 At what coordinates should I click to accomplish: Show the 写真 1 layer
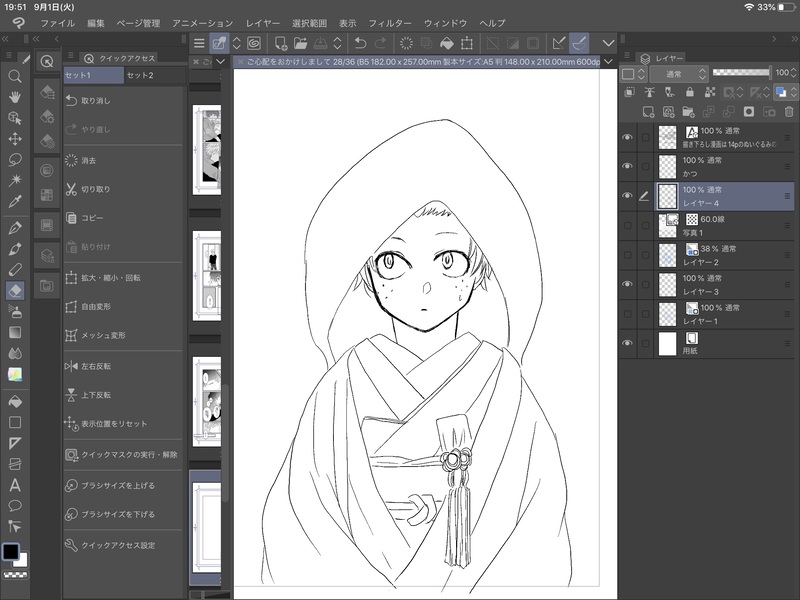(627, 226)
